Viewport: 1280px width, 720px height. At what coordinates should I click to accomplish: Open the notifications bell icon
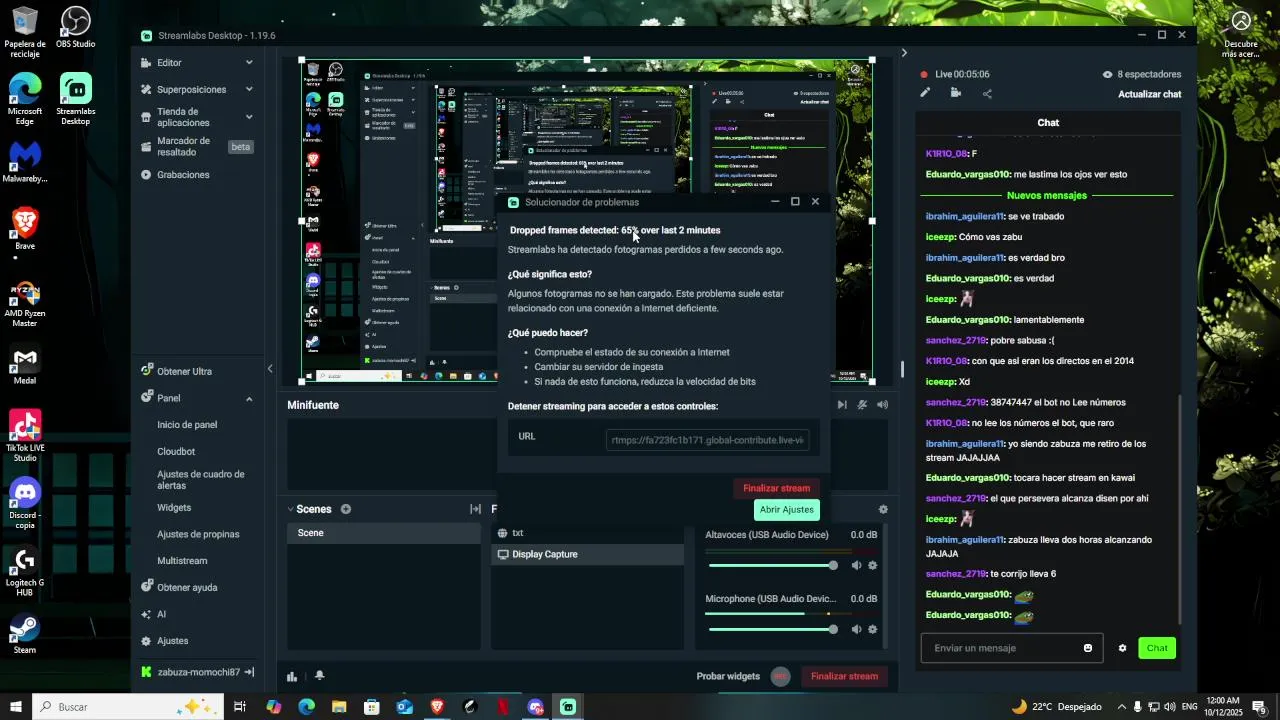320,676
